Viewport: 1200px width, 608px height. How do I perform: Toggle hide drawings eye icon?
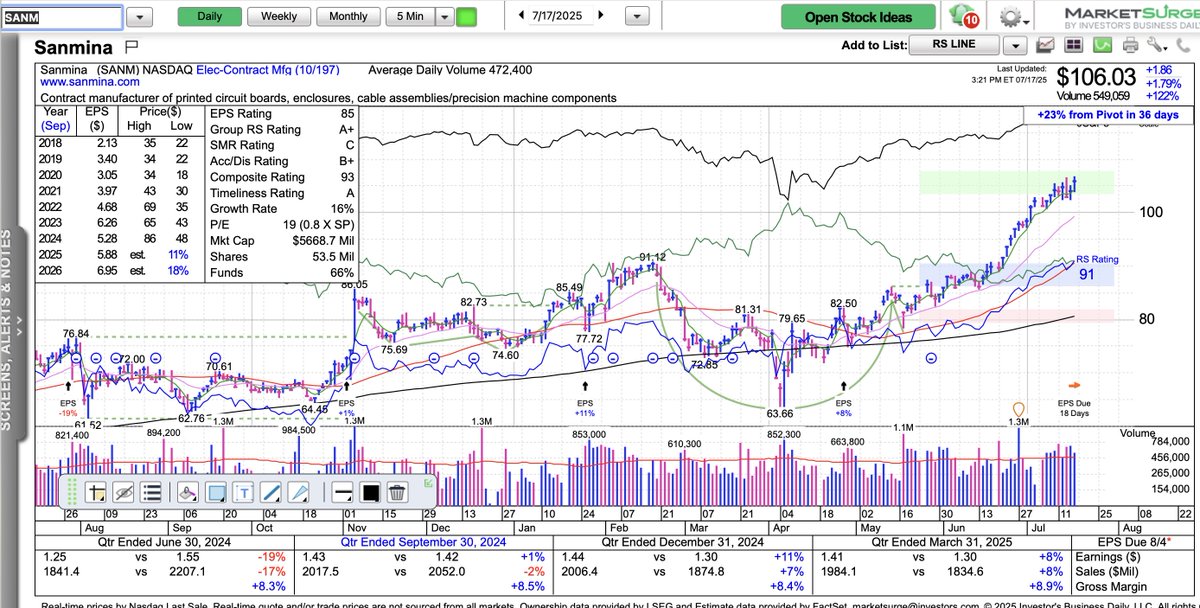pos(124,492)
